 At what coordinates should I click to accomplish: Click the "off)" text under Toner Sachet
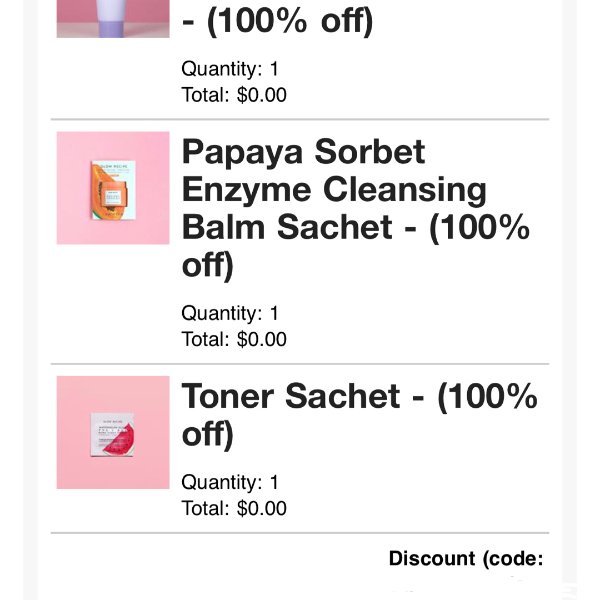pos(207,434)
